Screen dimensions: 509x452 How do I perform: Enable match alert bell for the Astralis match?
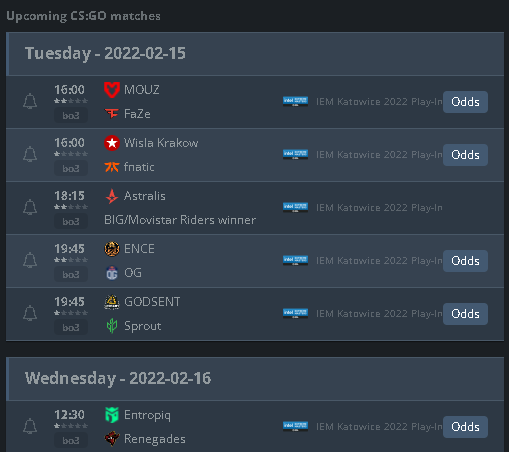[x=30, y=207]
